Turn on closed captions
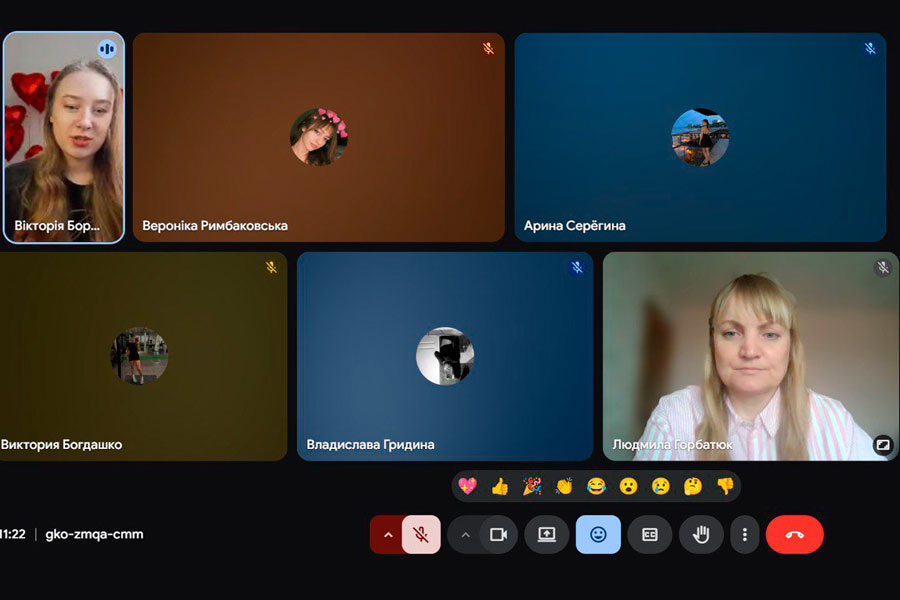Screen dimensions: 900x600 point(650,535)
